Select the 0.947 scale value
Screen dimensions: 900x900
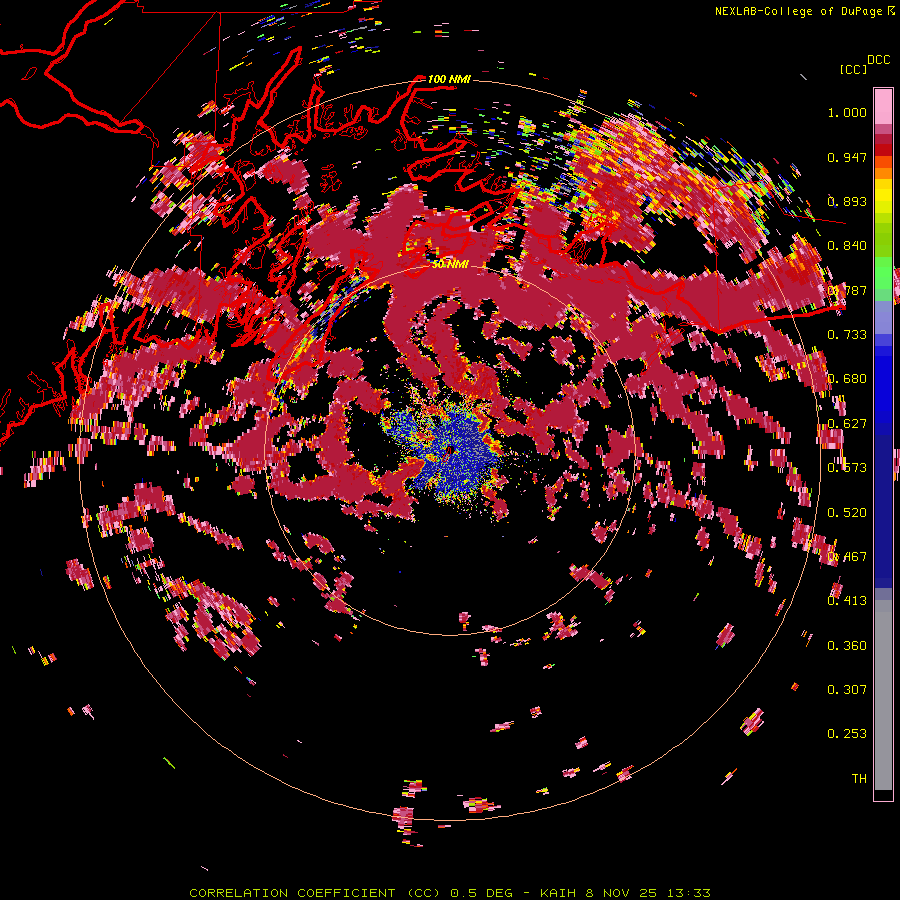point(847,157)
